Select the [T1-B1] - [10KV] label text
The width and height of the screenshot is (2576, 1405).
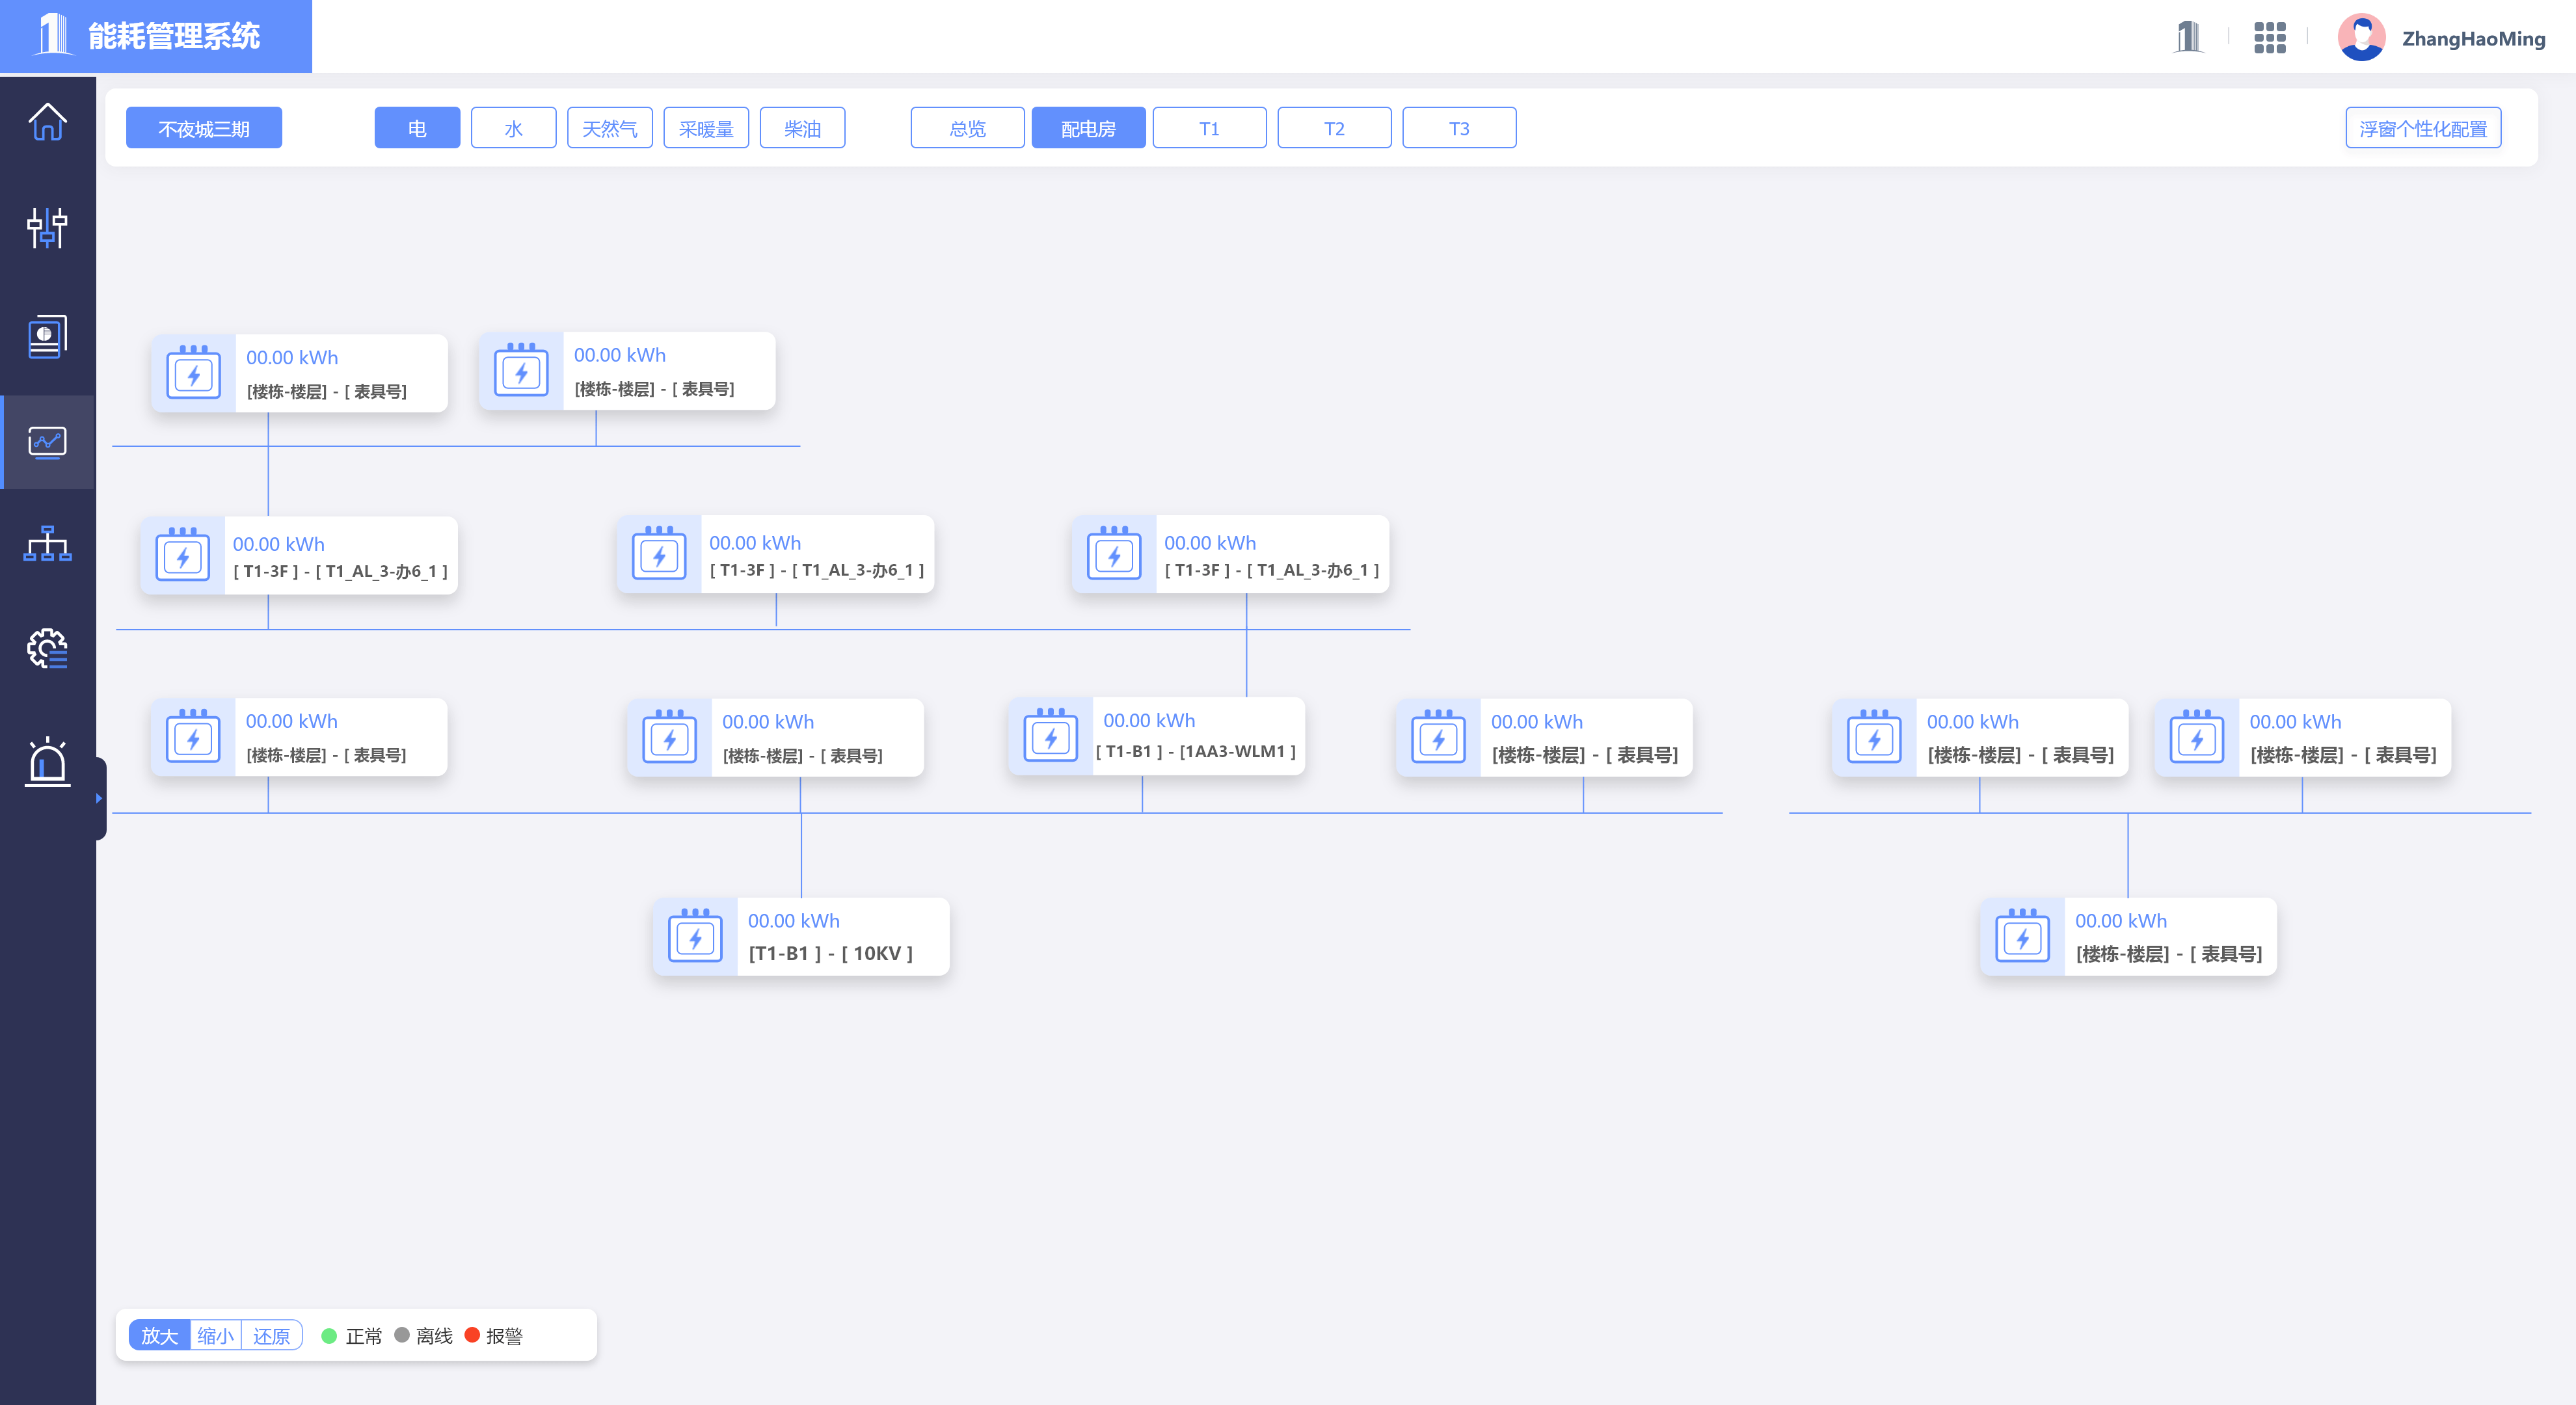[830, 953]
